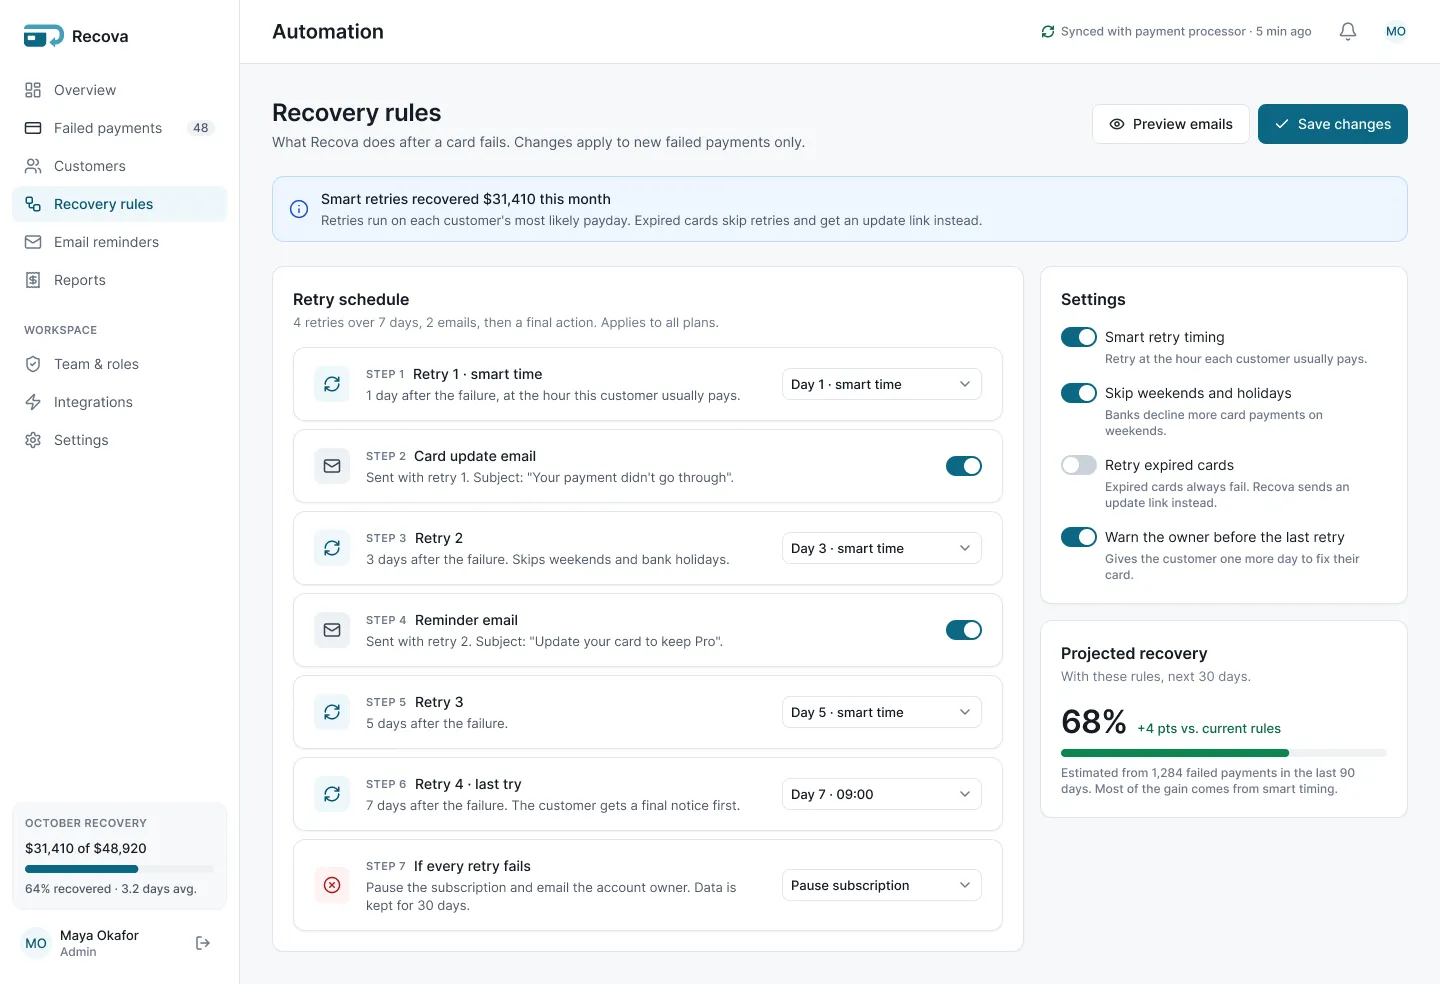Click the +4 pts vs. current rules text

click(1209, 729)
